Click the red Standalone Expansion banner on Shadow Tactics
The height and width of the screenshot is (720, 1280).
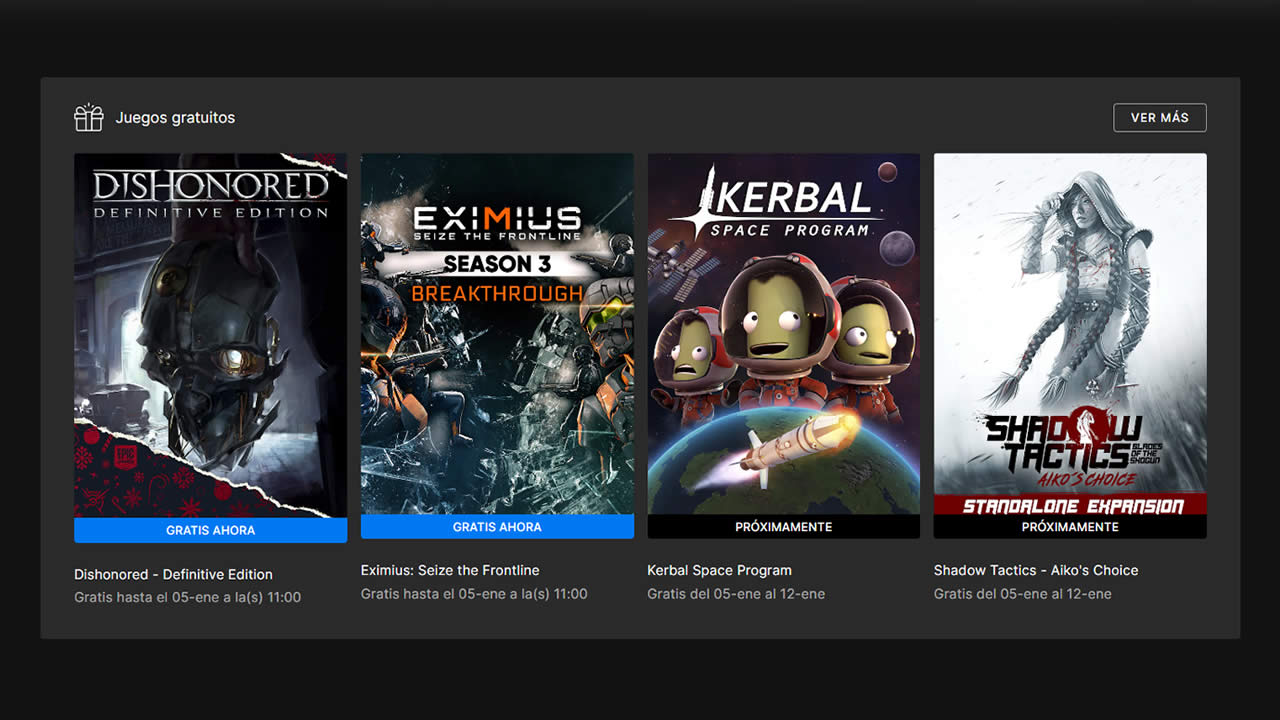point(1070,505)
